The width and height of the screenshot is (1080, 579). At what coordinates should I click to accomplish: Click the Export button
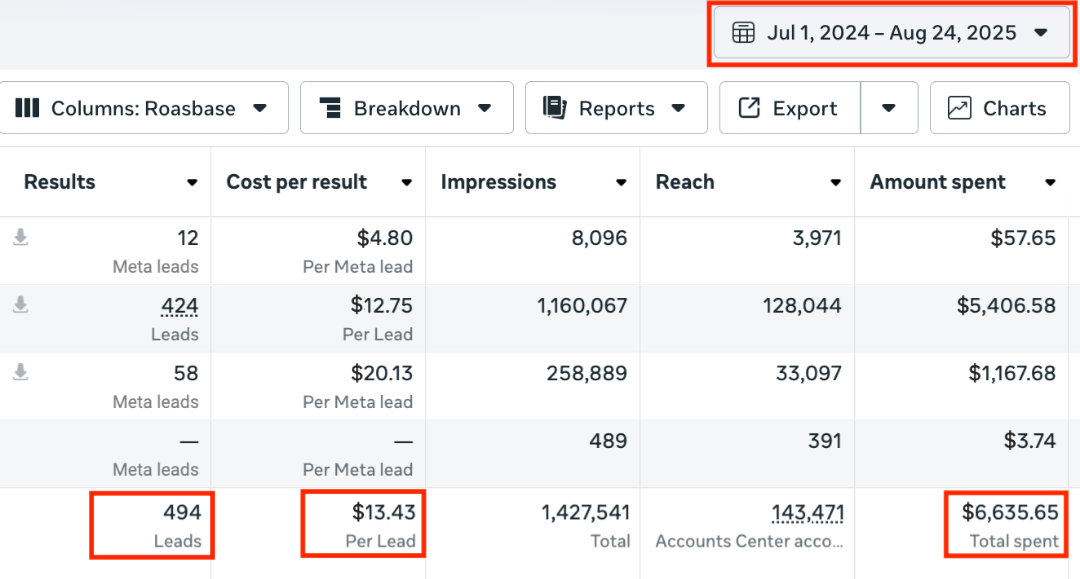point(790,108)
